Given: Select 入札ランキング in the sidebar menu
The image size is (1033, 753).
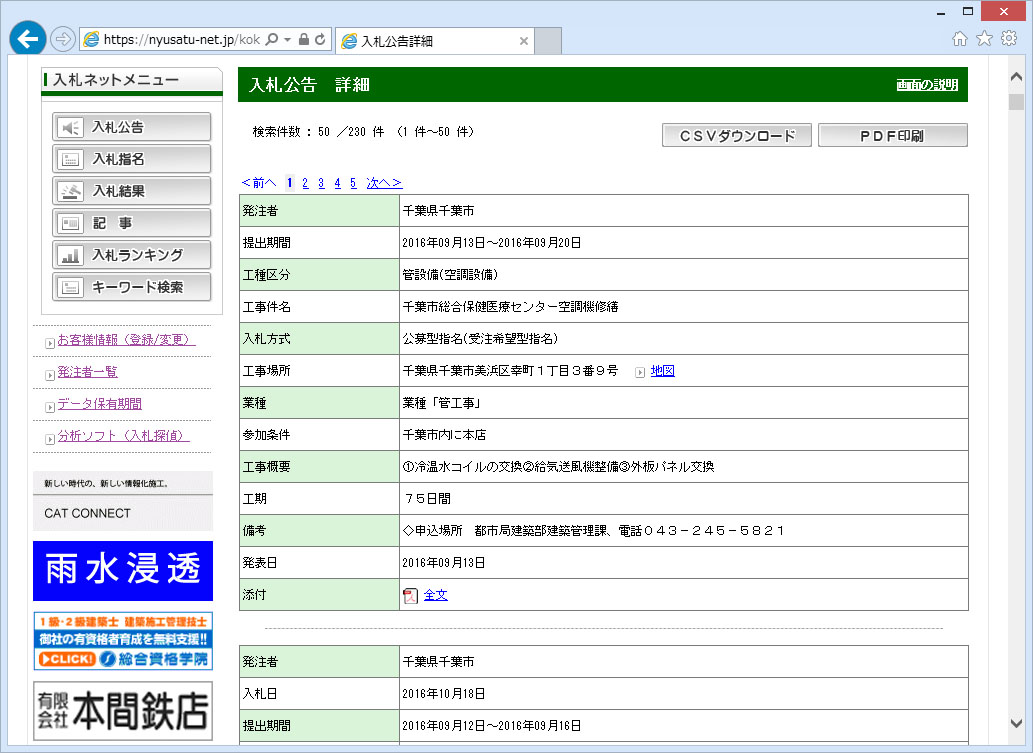Looking at the screenshot, I should click(x=131, y=255).
